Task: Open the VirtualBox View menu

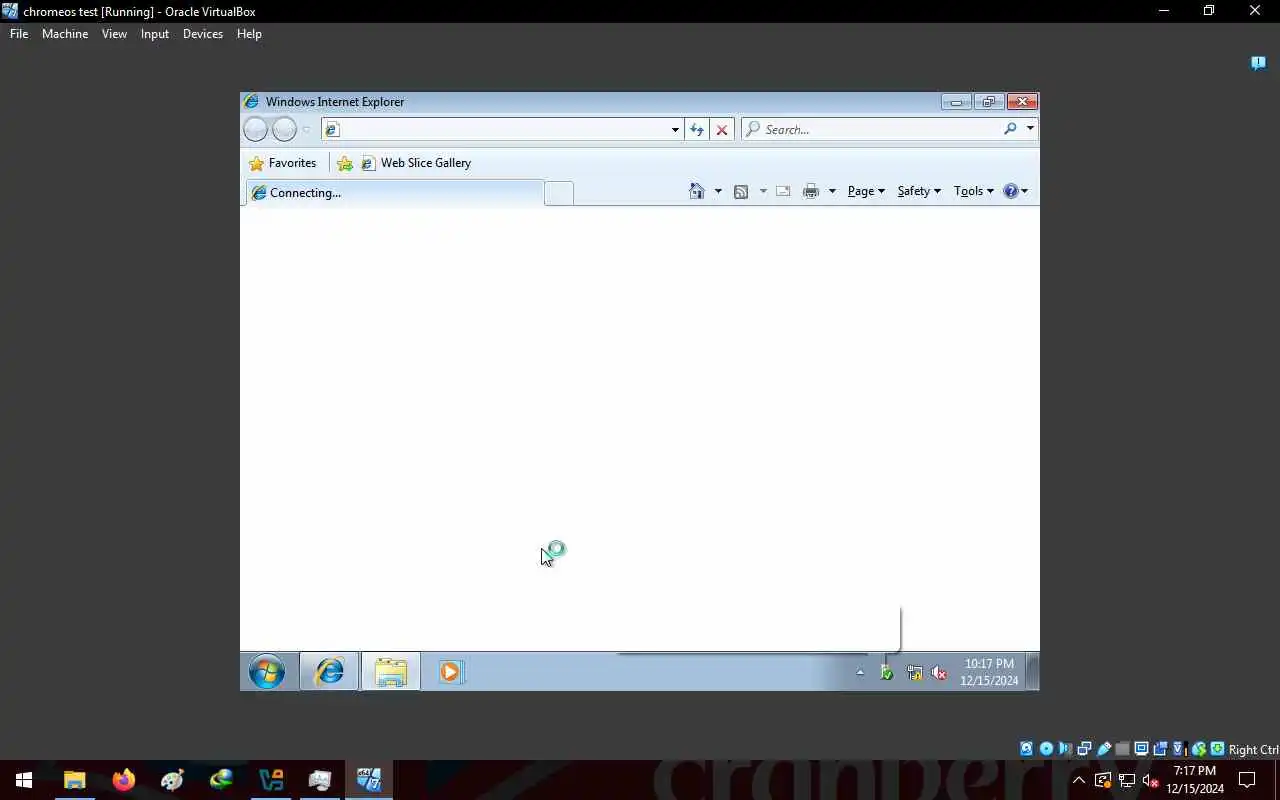Action: click(114, 33)
